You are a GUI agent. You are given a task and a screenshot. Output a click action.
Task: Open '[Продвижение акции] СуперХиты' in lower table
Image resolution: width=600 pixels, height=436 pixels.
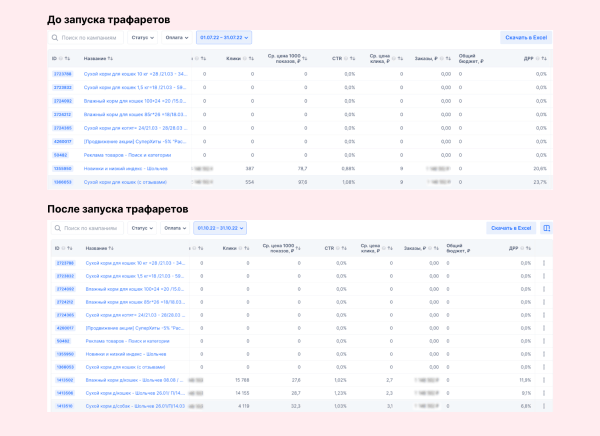pyautogui.click(x=135, y=328)
